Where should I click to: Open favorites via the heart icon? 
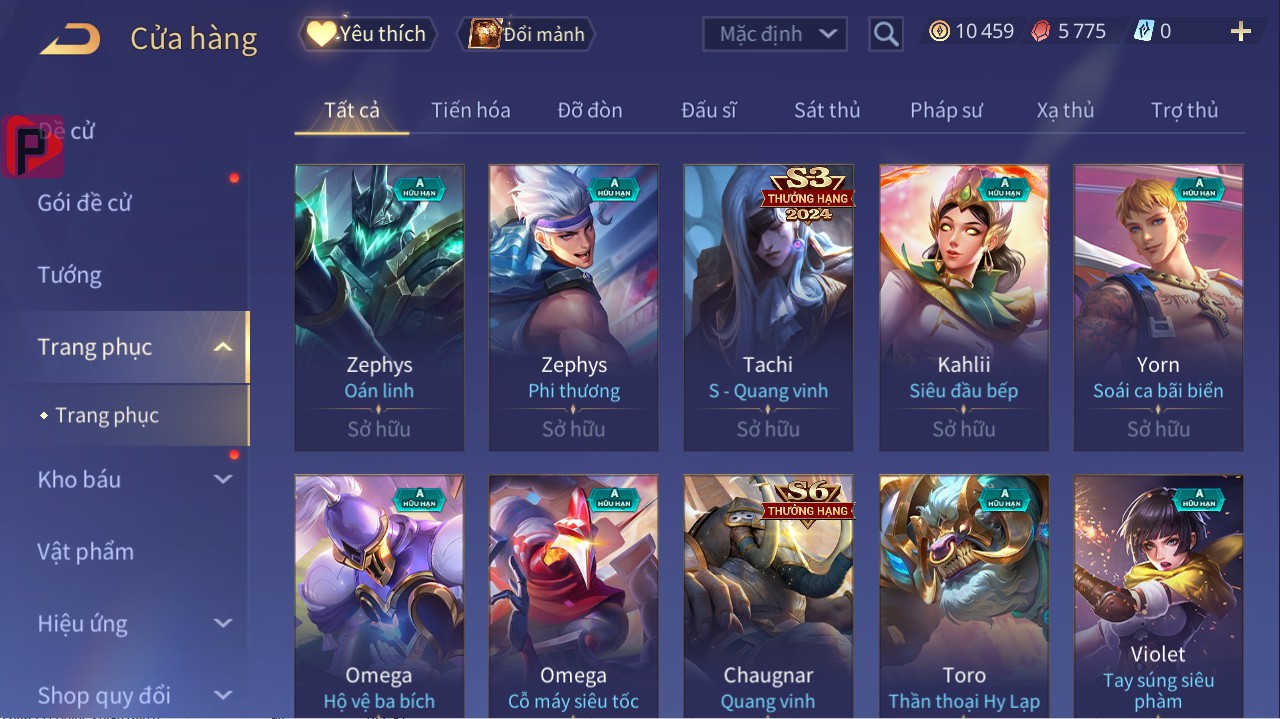pos(320,34)
